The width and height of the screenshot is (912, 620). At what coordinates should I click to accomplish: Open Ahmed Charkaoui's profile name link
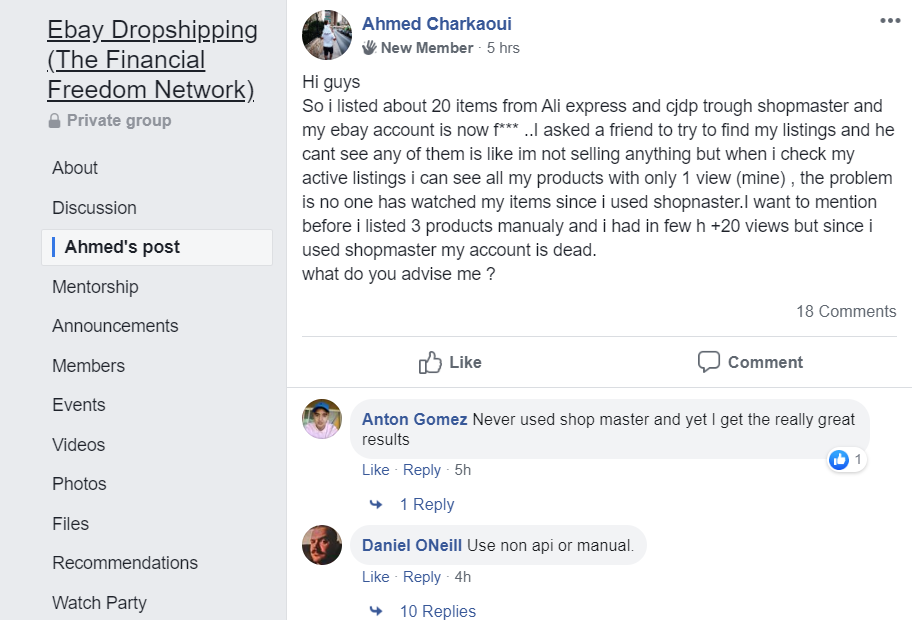436,24
